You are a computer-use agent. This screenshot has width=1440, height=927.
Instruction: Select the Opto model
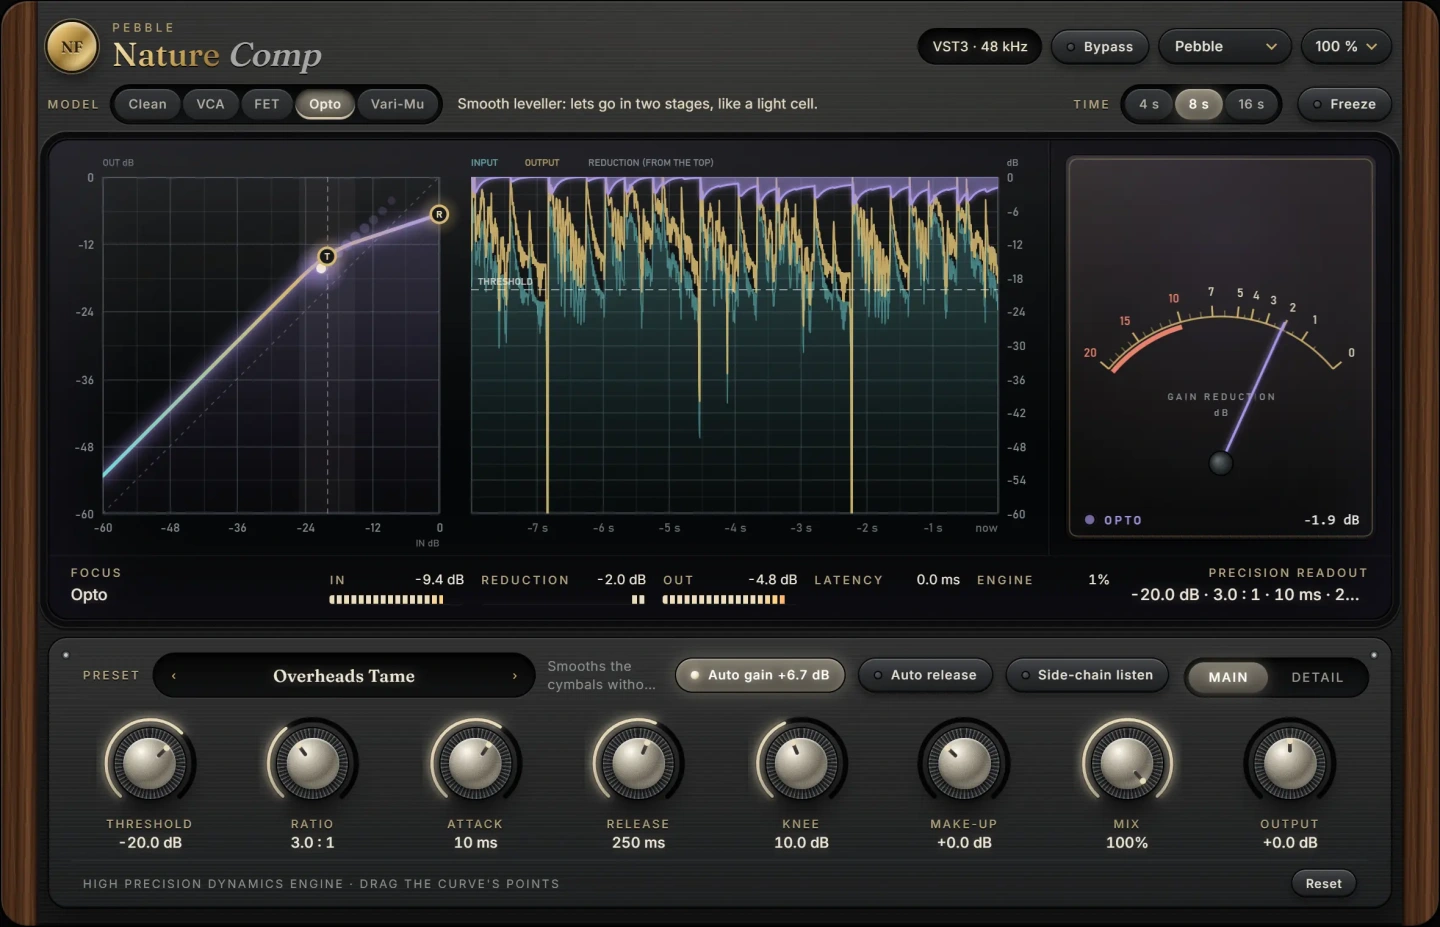[325, 104]
